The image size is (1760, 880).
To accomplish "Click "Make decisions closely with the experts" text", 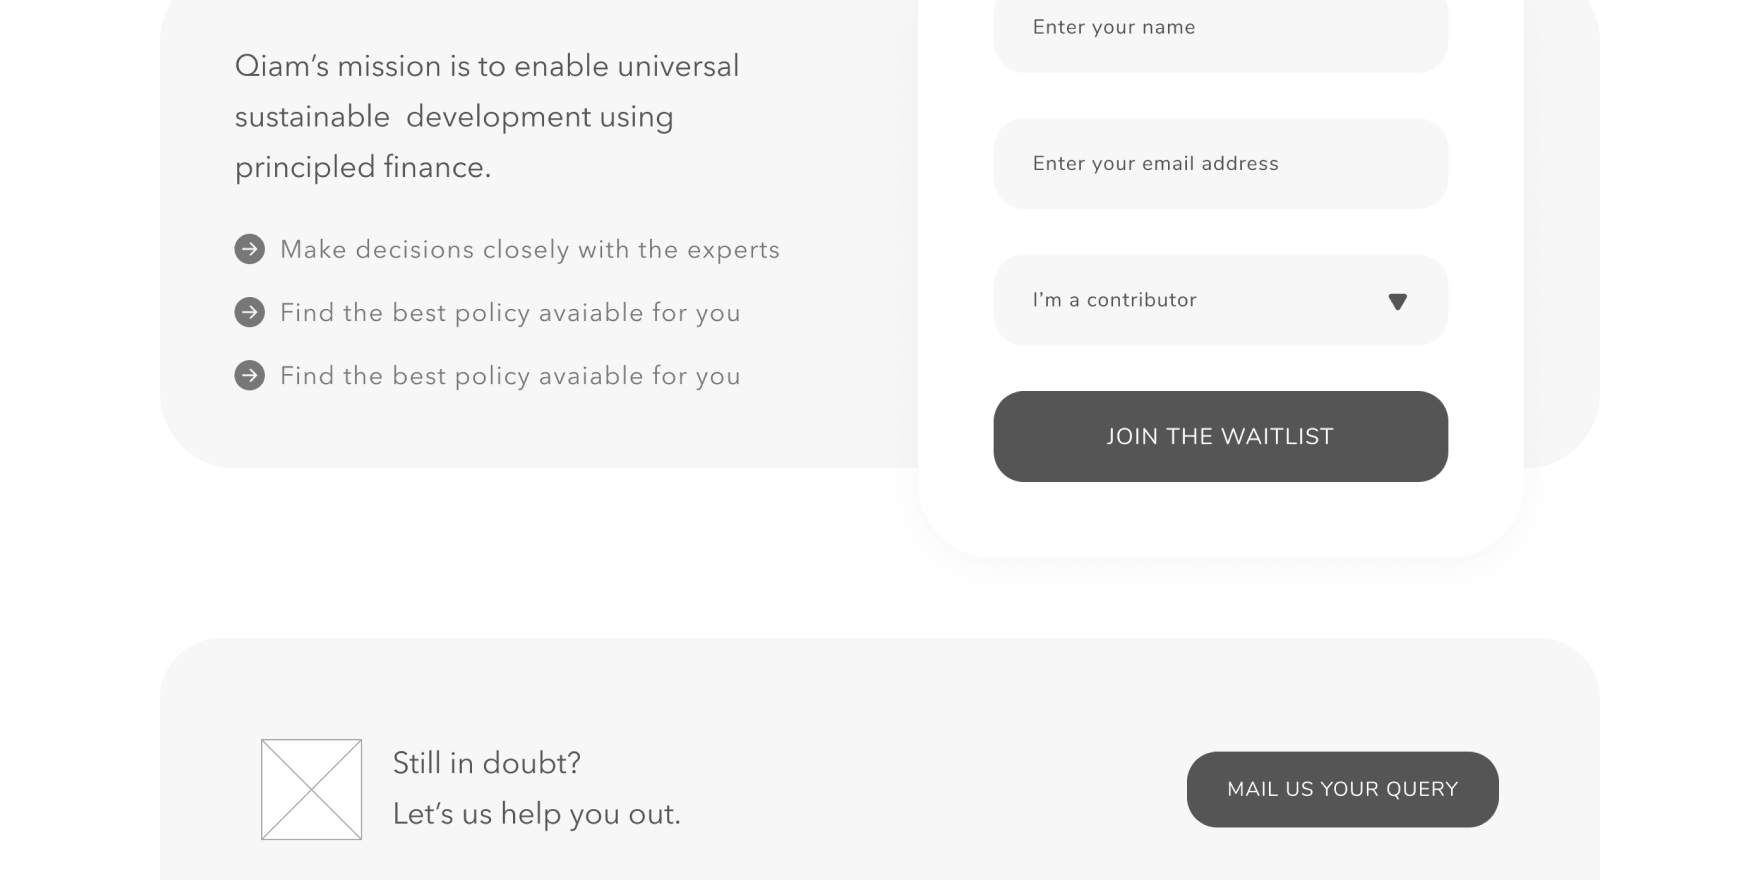I will [x=529, y=249].
